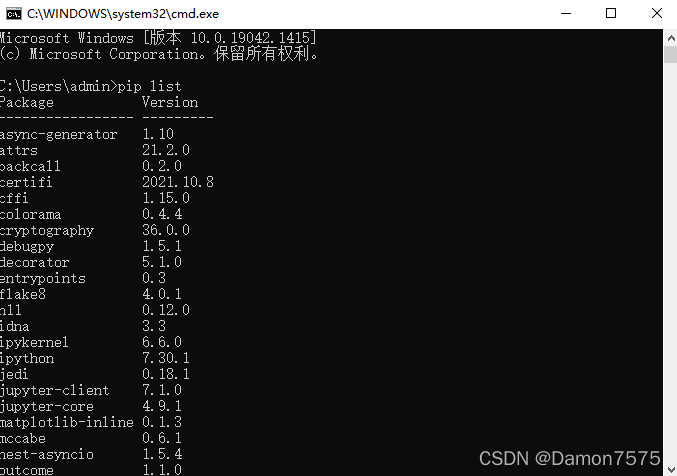Click the vertical scrollbar thumb
The height and width of the screenshot is (476, 677).
click(x=671, y=54)
